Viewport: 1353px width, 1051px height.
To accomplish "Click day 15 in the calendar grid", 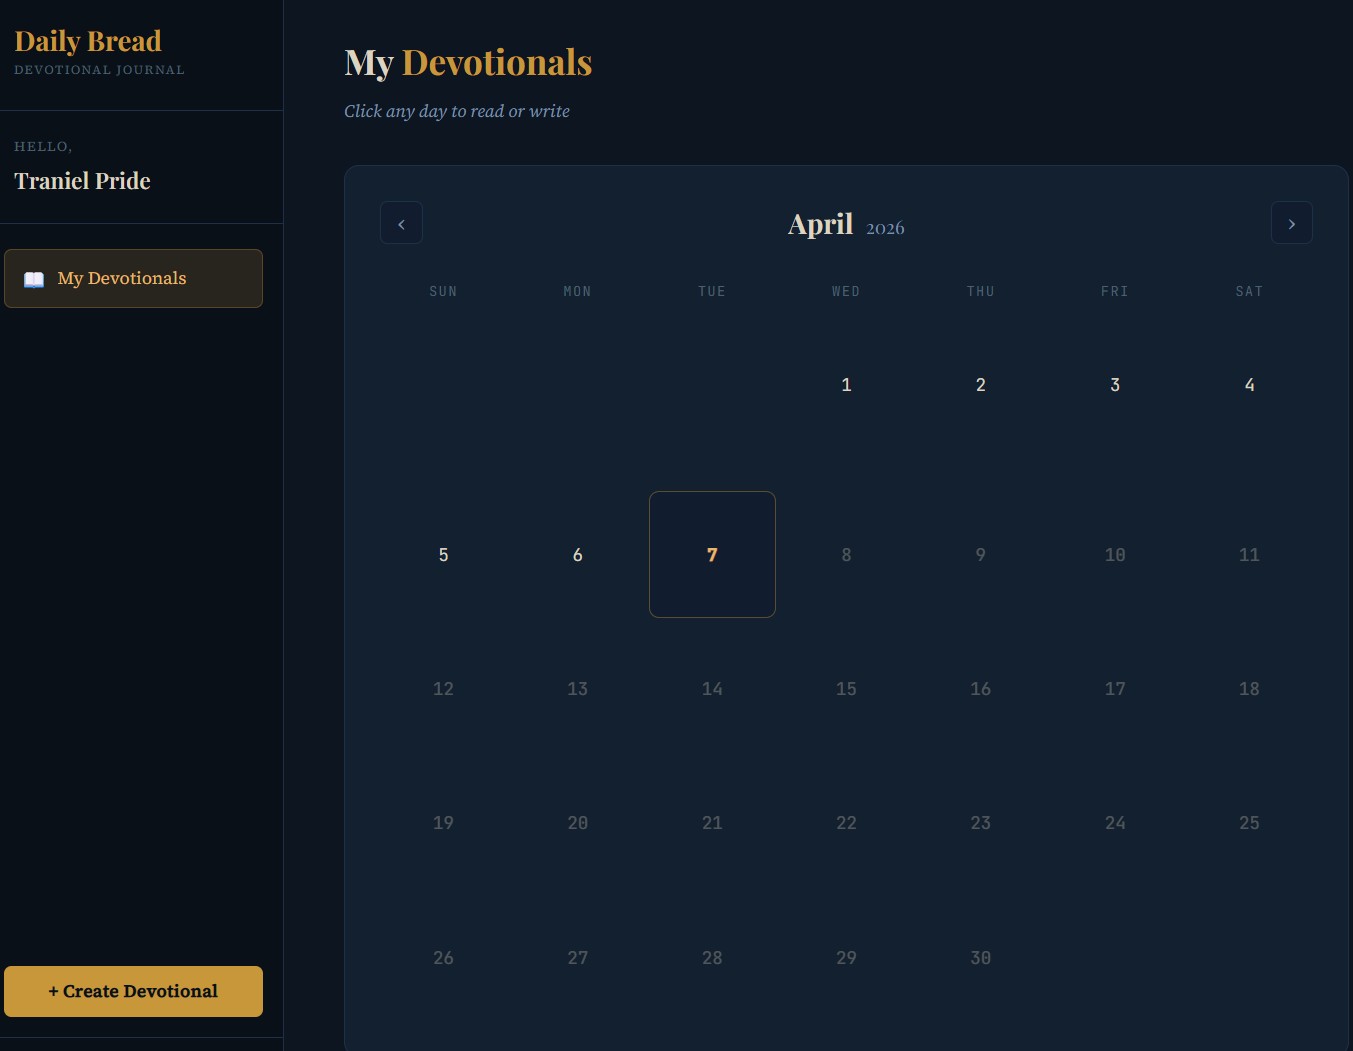I will [x=846, y=689].
